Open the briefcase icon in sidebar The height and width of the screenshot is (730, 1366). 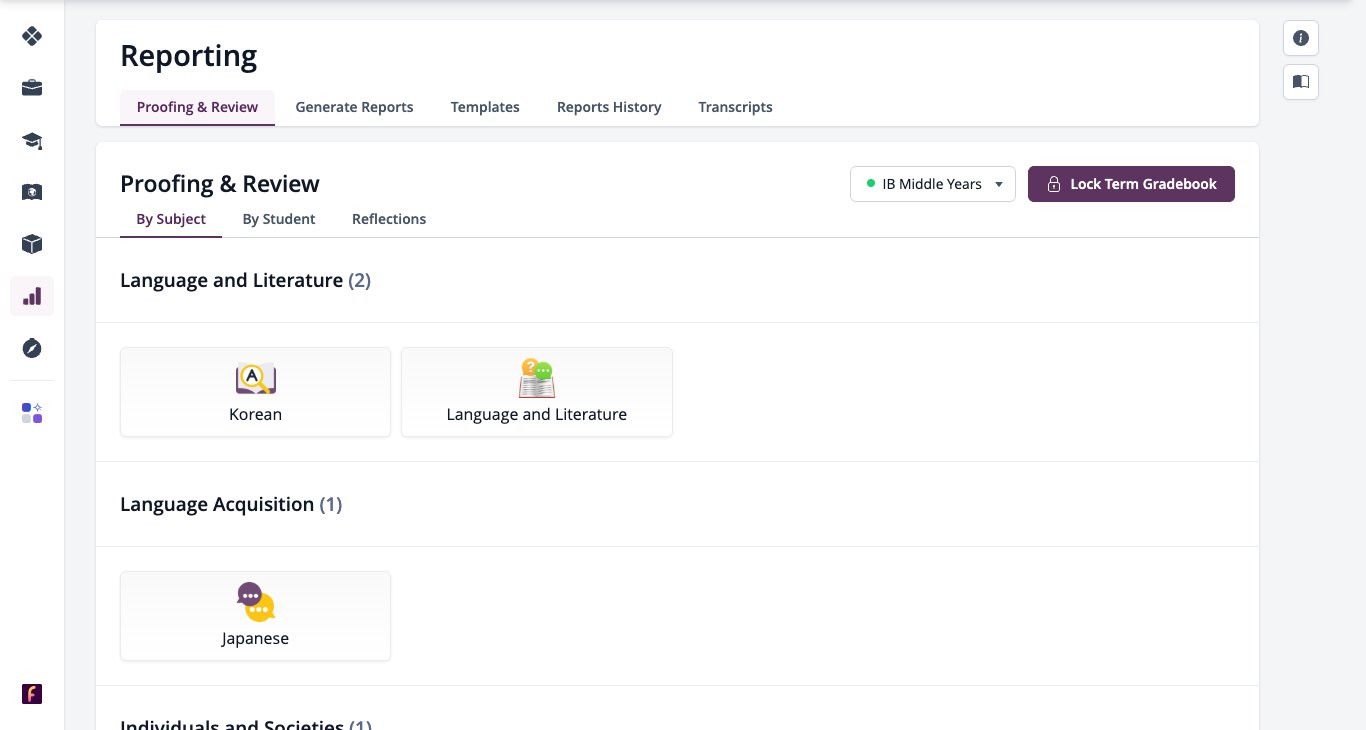[x=32, y=88]
